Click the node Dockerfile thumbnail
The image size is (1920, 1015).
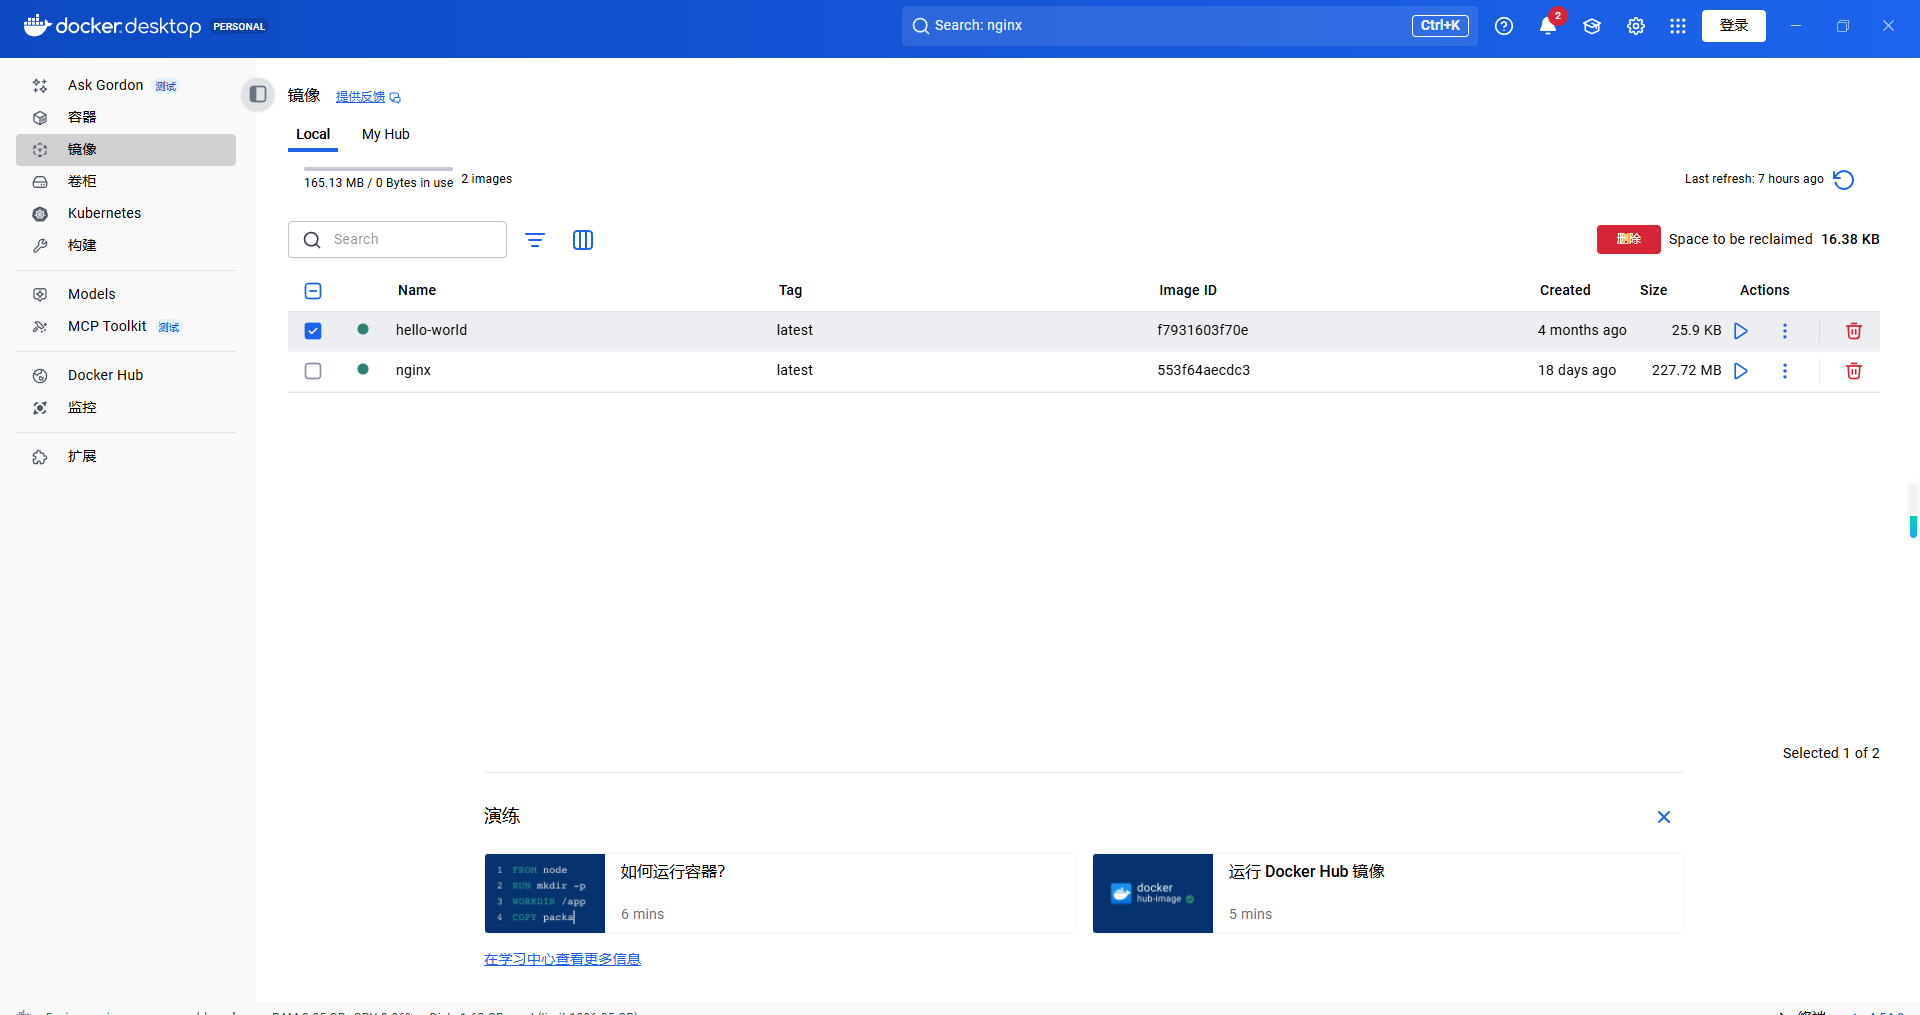pos(545,894)
